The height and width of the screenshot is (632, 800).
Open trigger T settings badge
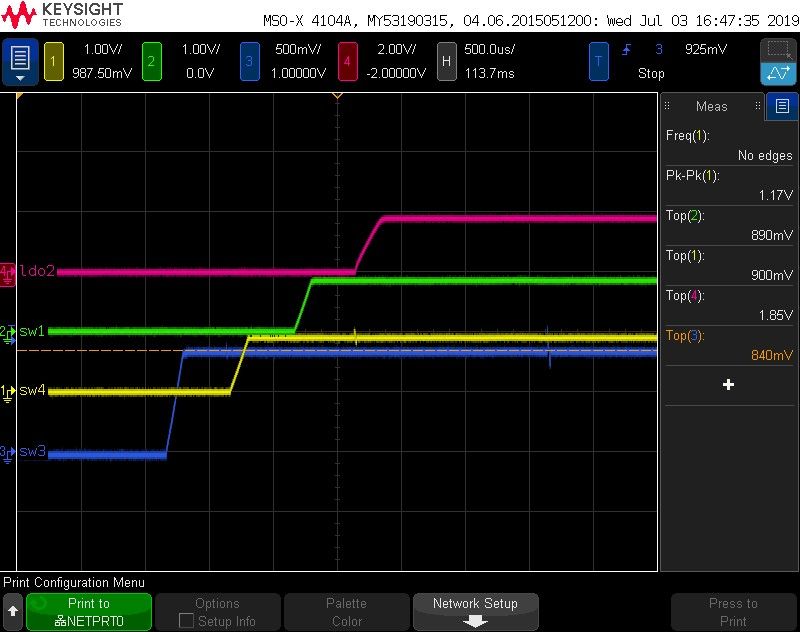coord(598,61)
